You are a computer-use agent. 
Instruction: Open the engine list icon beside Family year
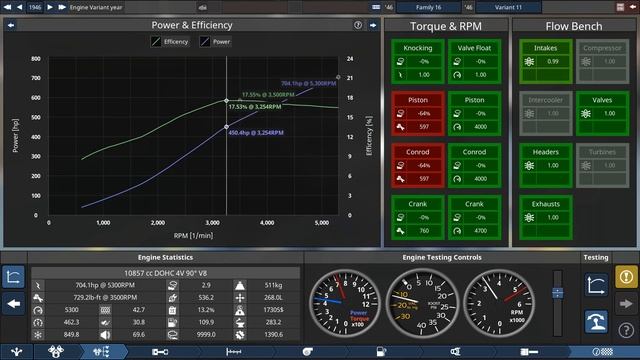pyautogui.click(x=376, y=7)
